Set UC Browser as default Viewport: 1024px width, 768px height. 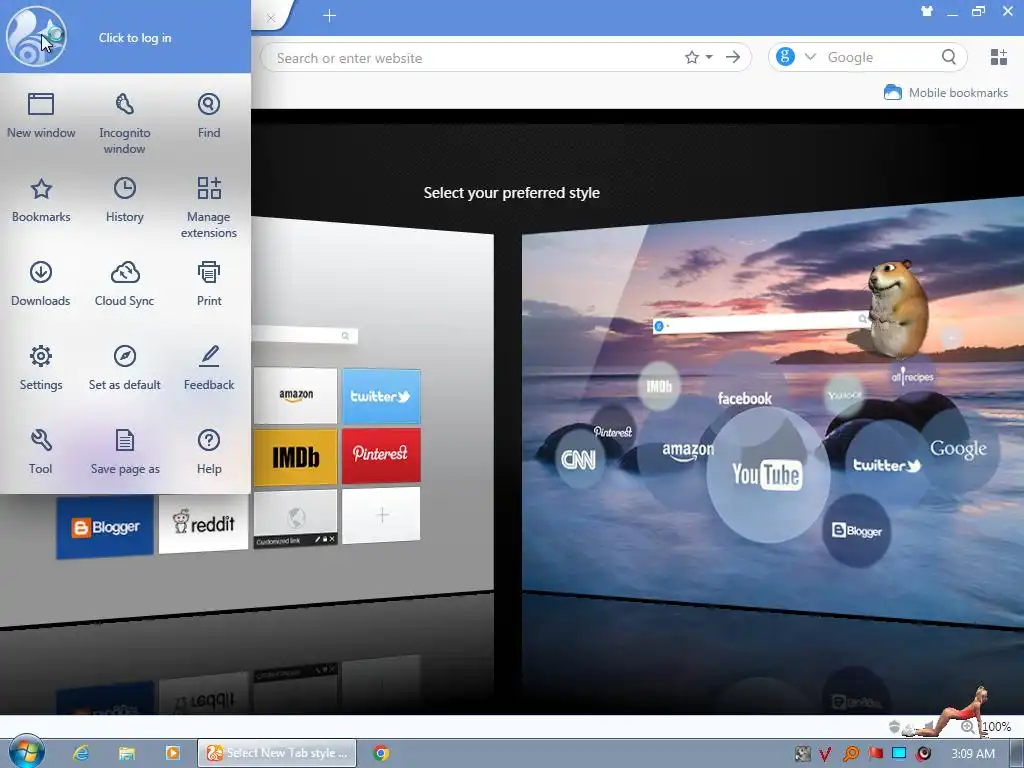124,368
